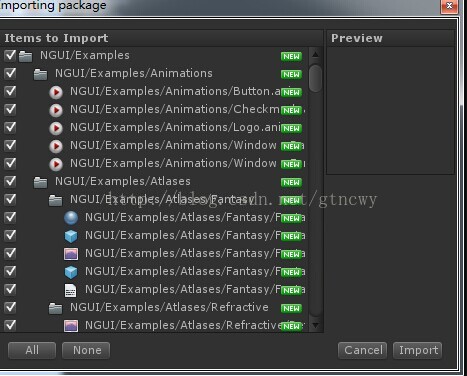Toggle checkbox for the Refractive texture row
This screenshot has height=376, width=467.
[10, 325]
